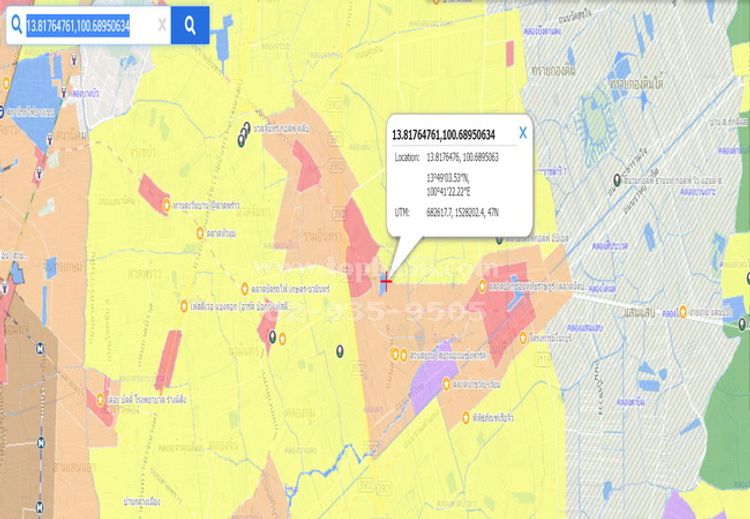Click the popup's bold coordinate title
Viewport: 750px width, 519px height.
point(443,134)
